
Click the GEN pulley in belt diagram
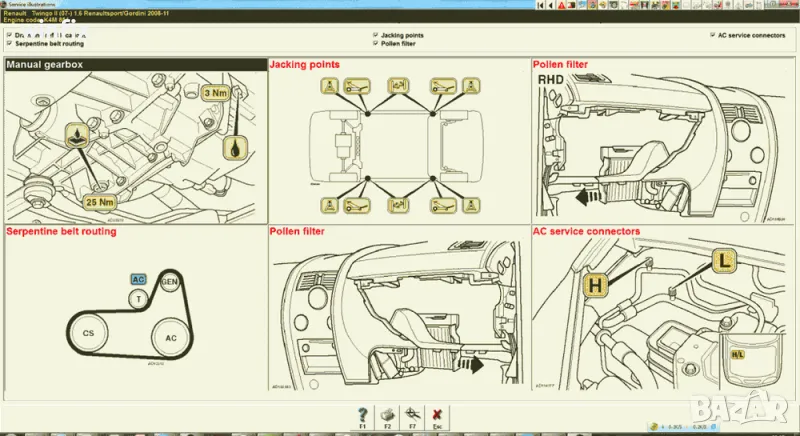coord(169,280)
